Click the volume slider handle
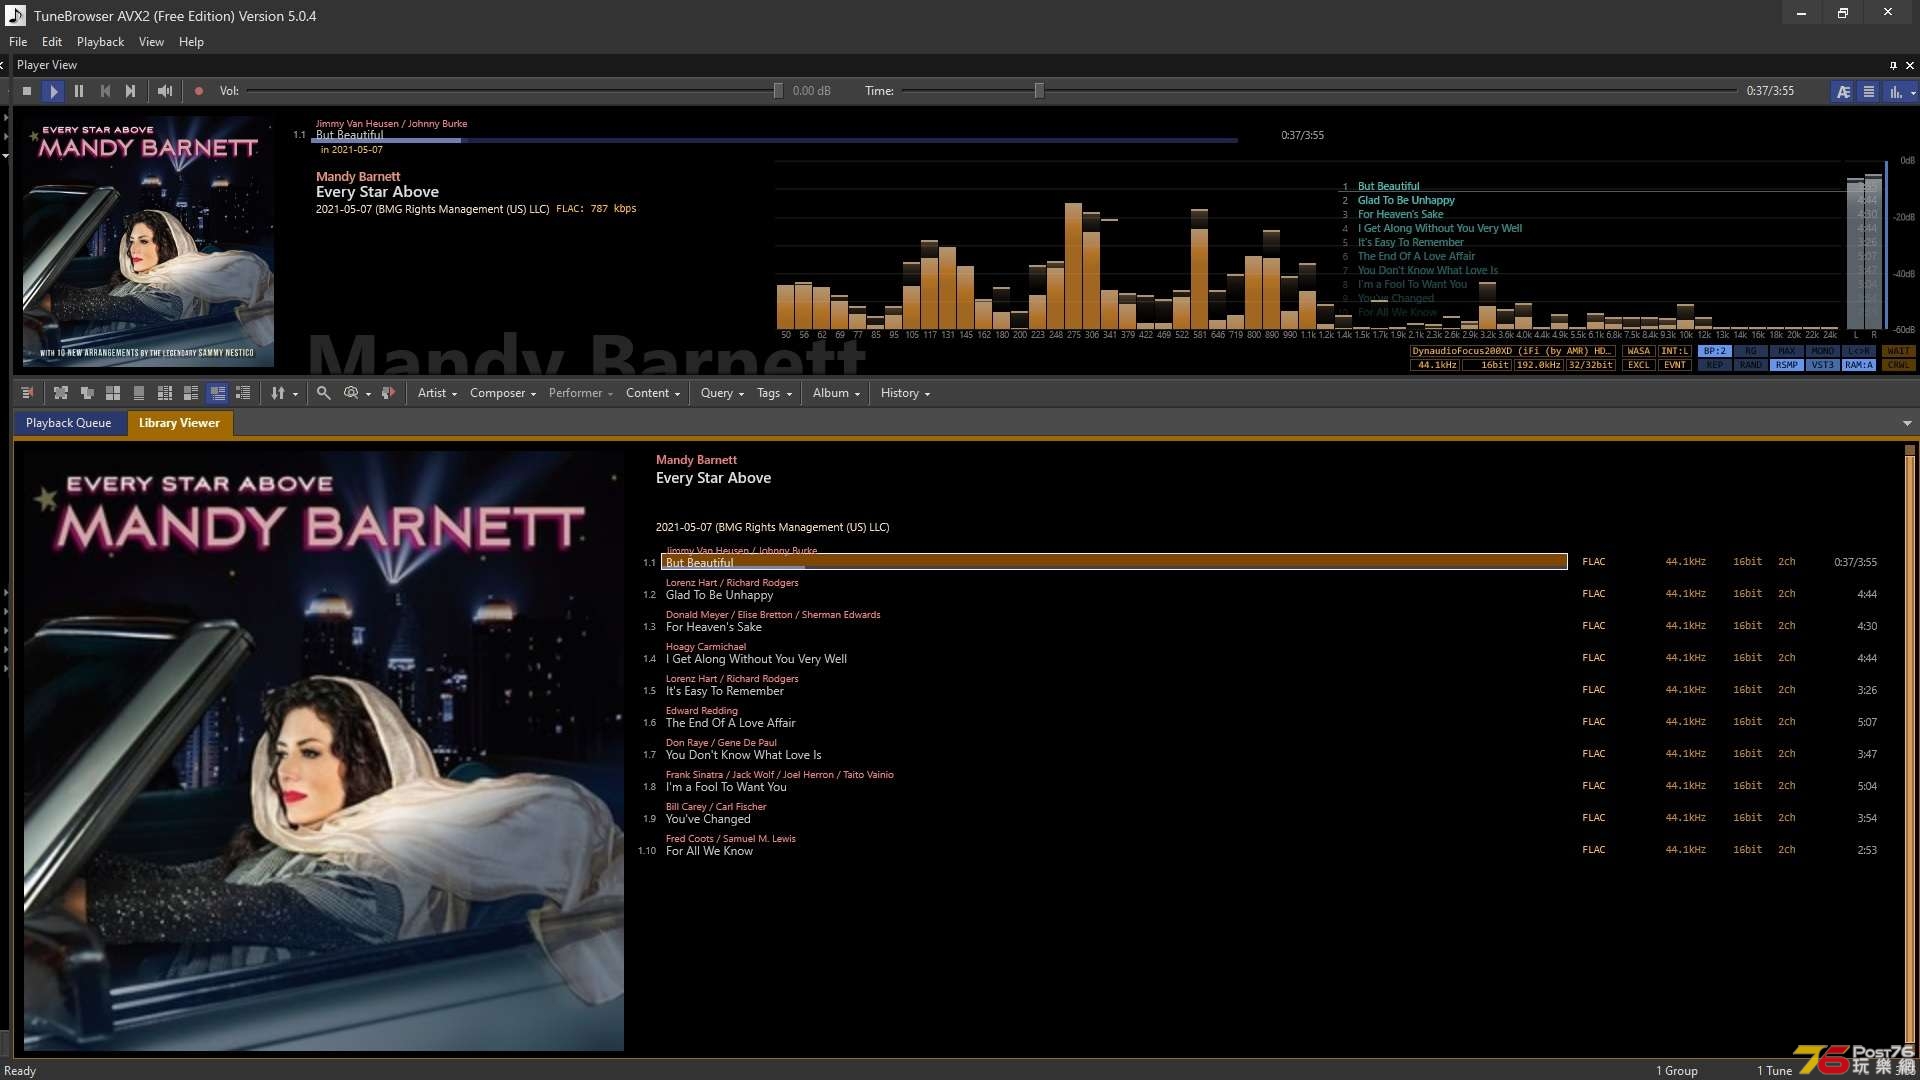 pos(778,91)
